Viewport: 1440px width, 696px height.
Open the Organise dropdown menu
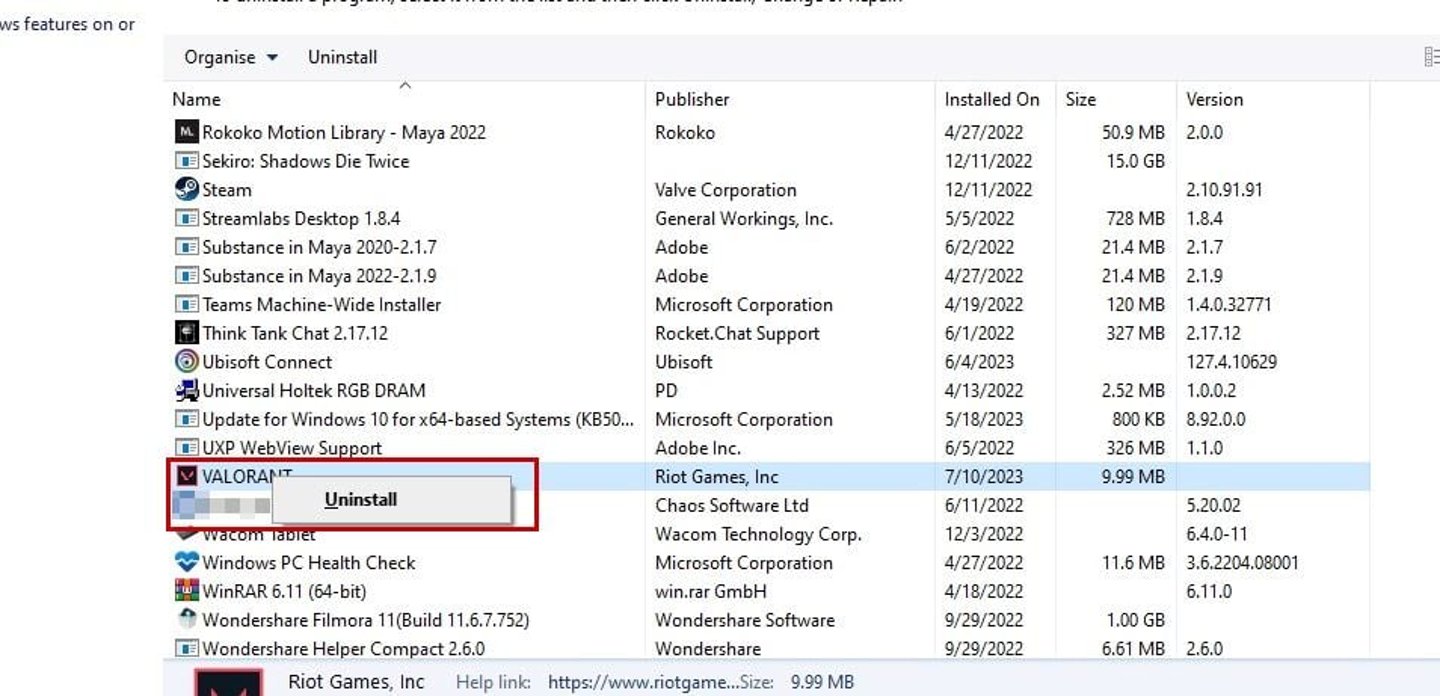(x=228, y=57)
